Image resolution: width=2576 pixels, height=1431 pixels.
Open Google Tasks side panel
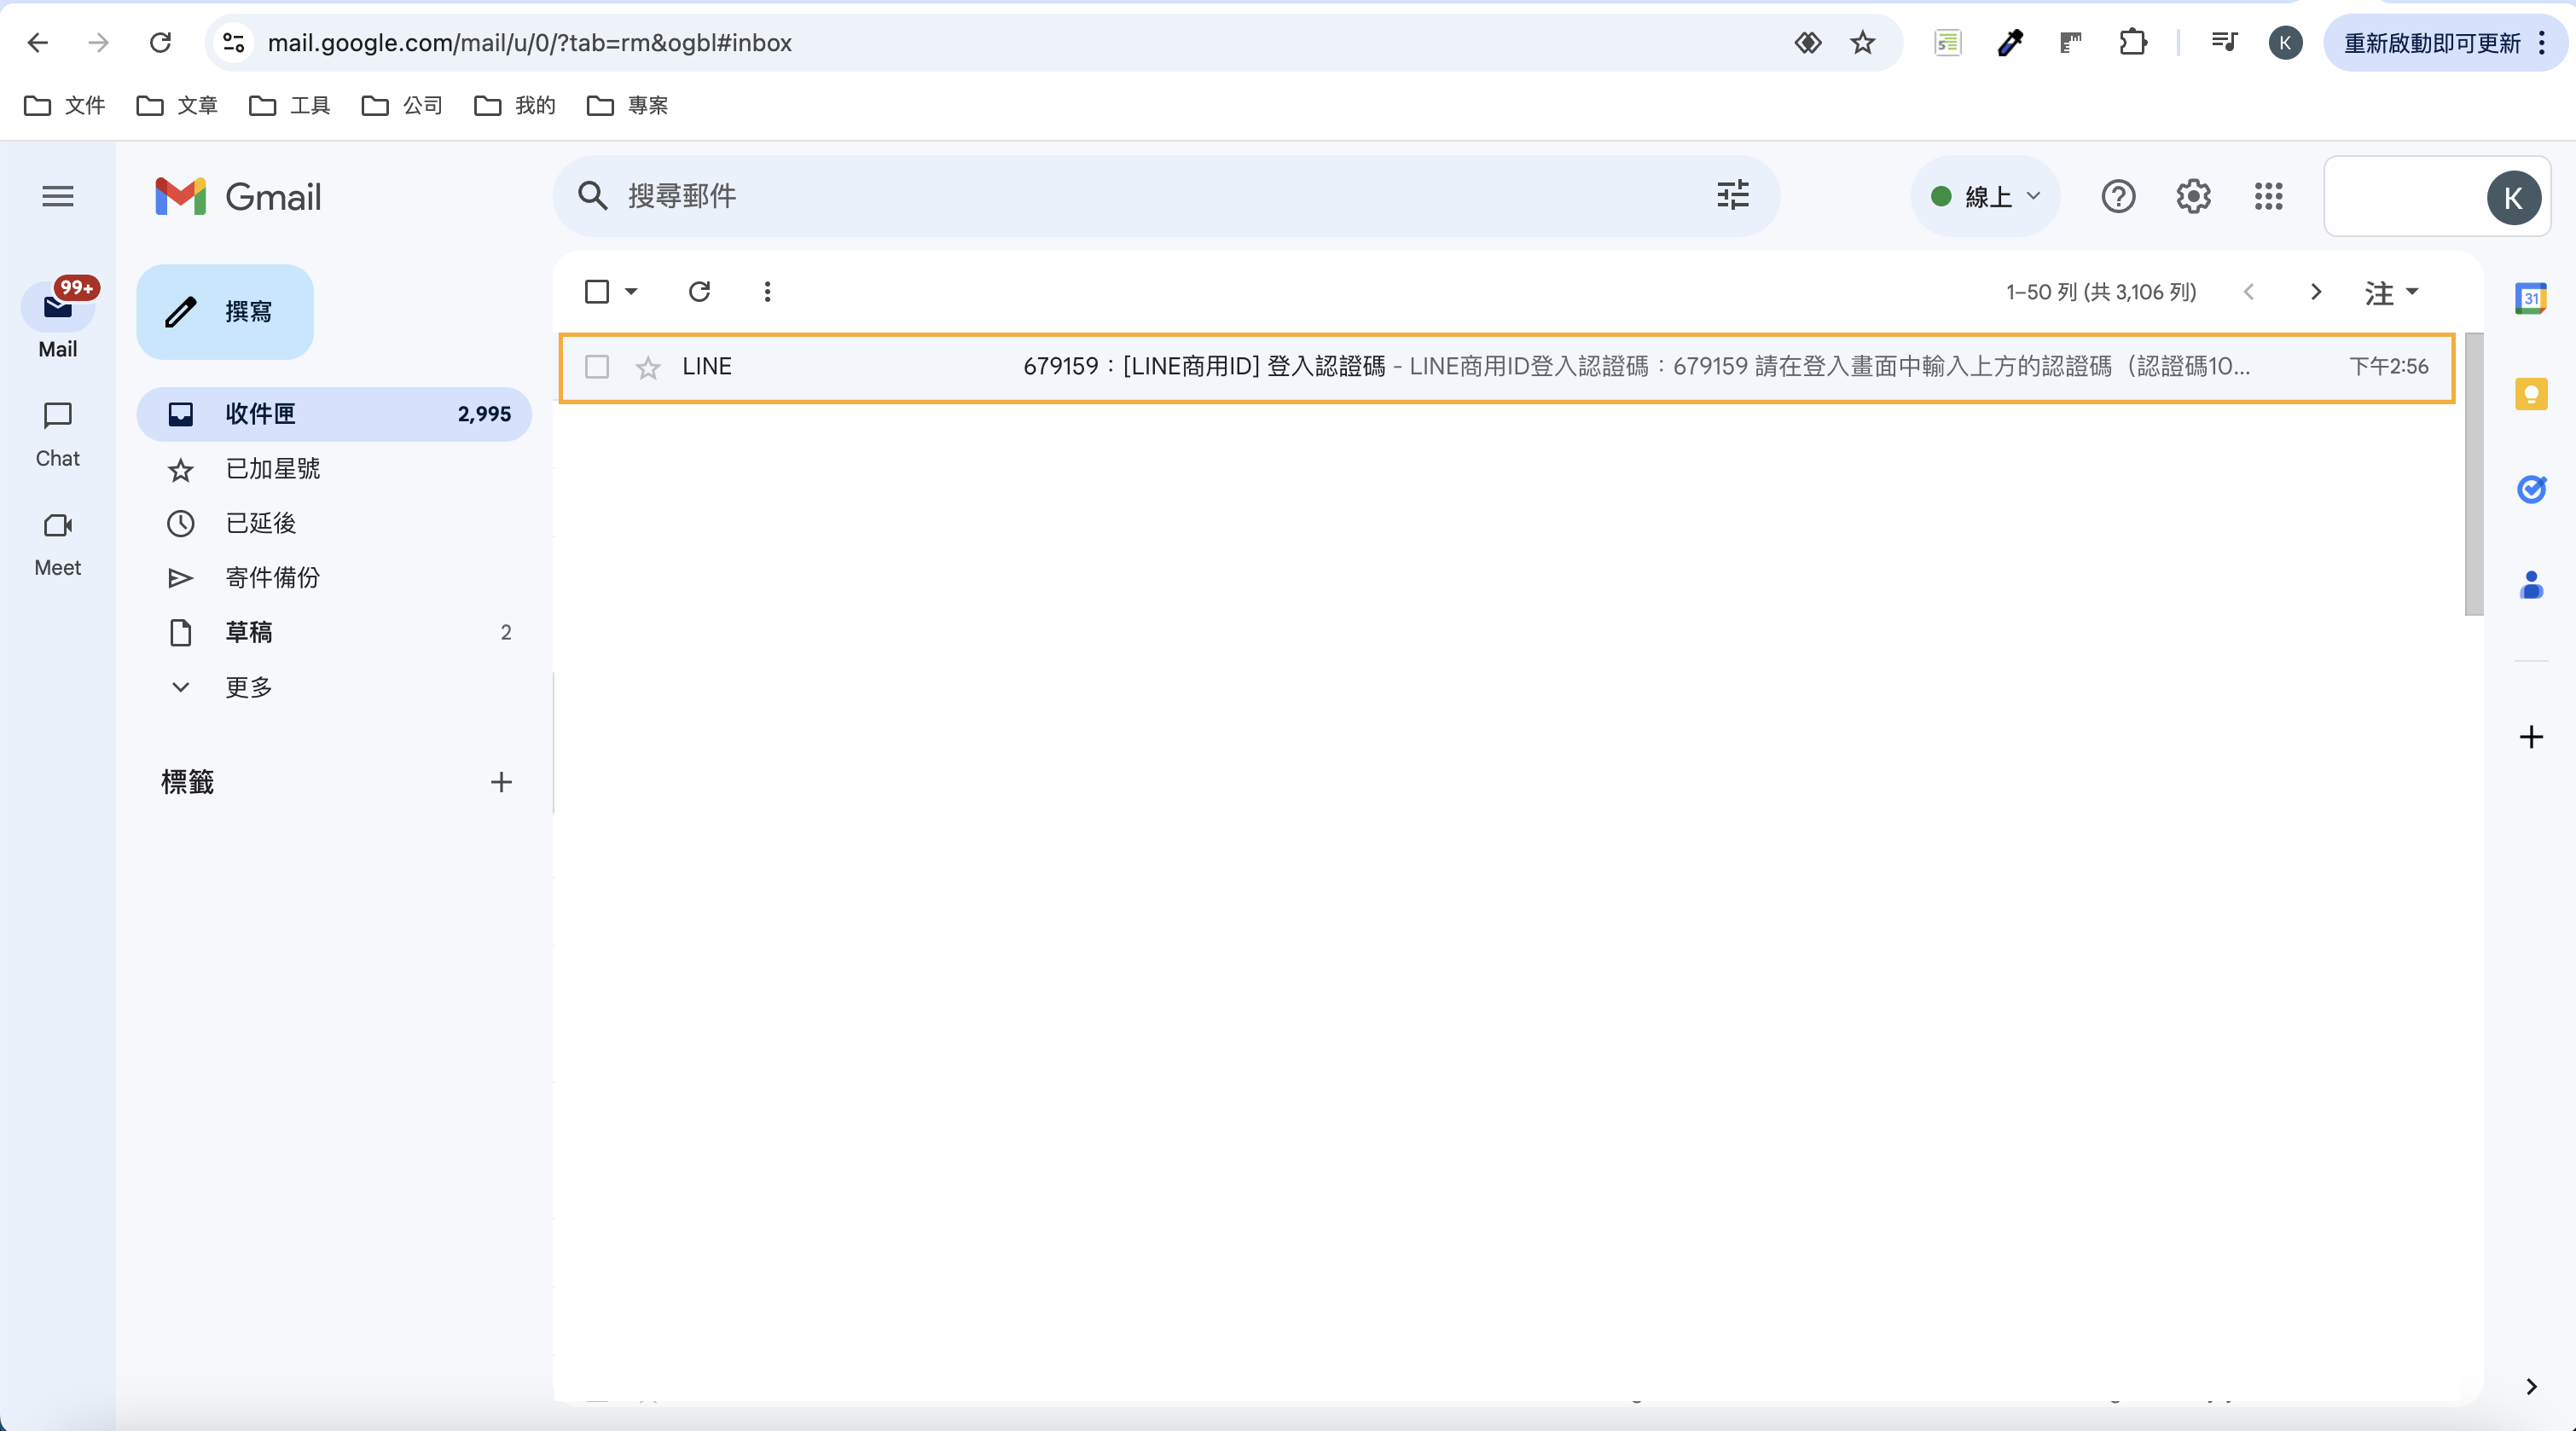2531,489
